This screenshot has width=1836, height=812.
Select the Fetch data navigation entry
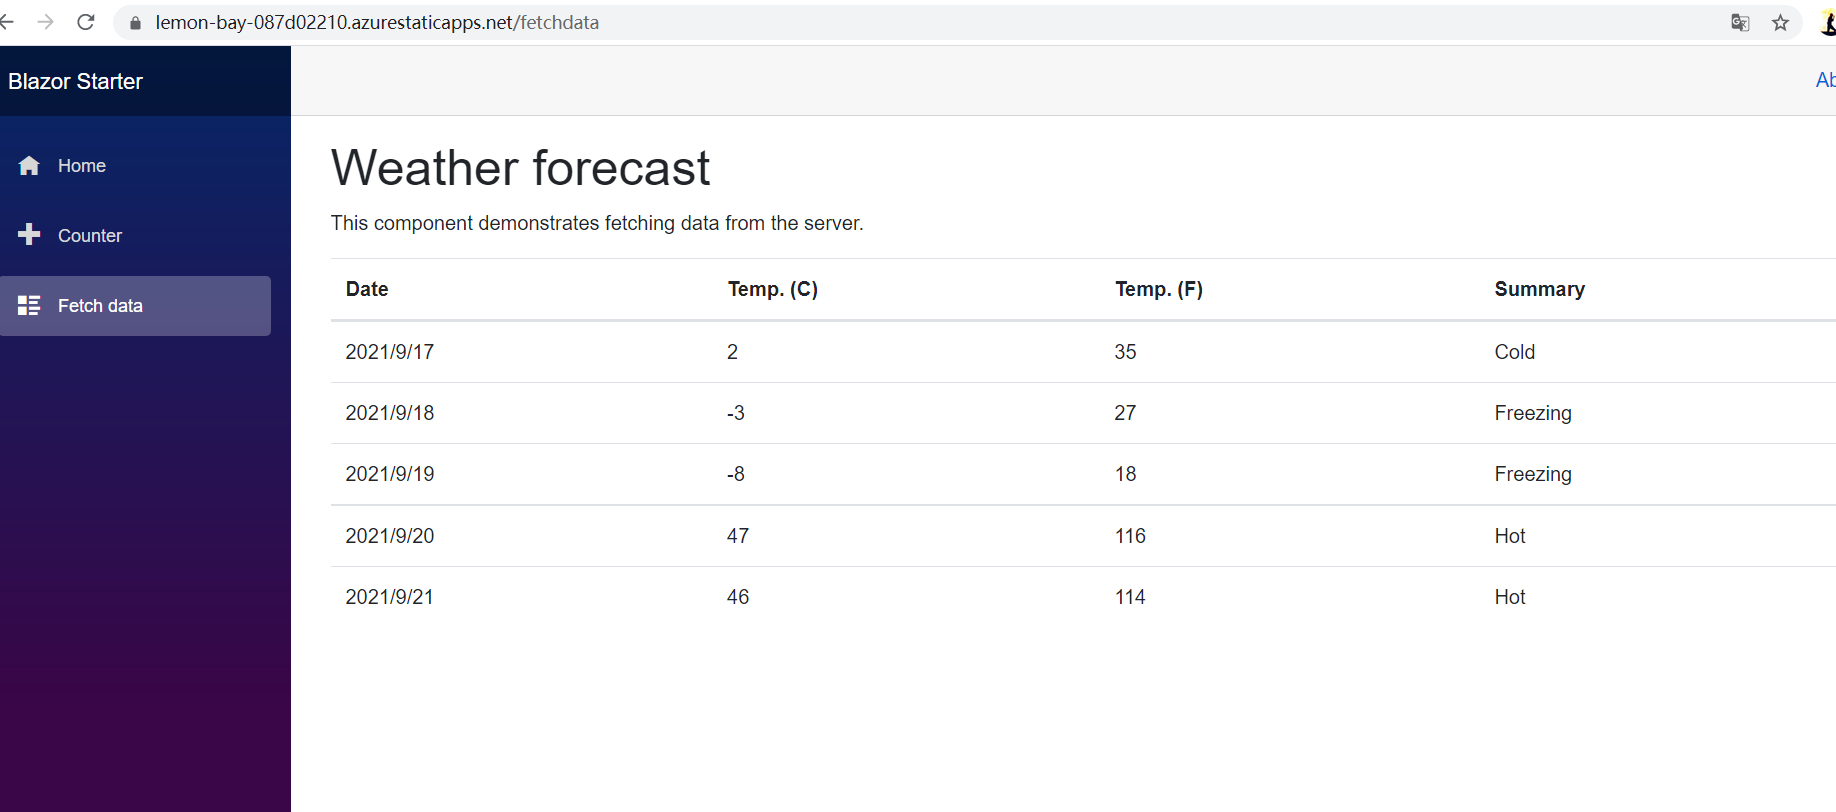[x=99, y=305]
